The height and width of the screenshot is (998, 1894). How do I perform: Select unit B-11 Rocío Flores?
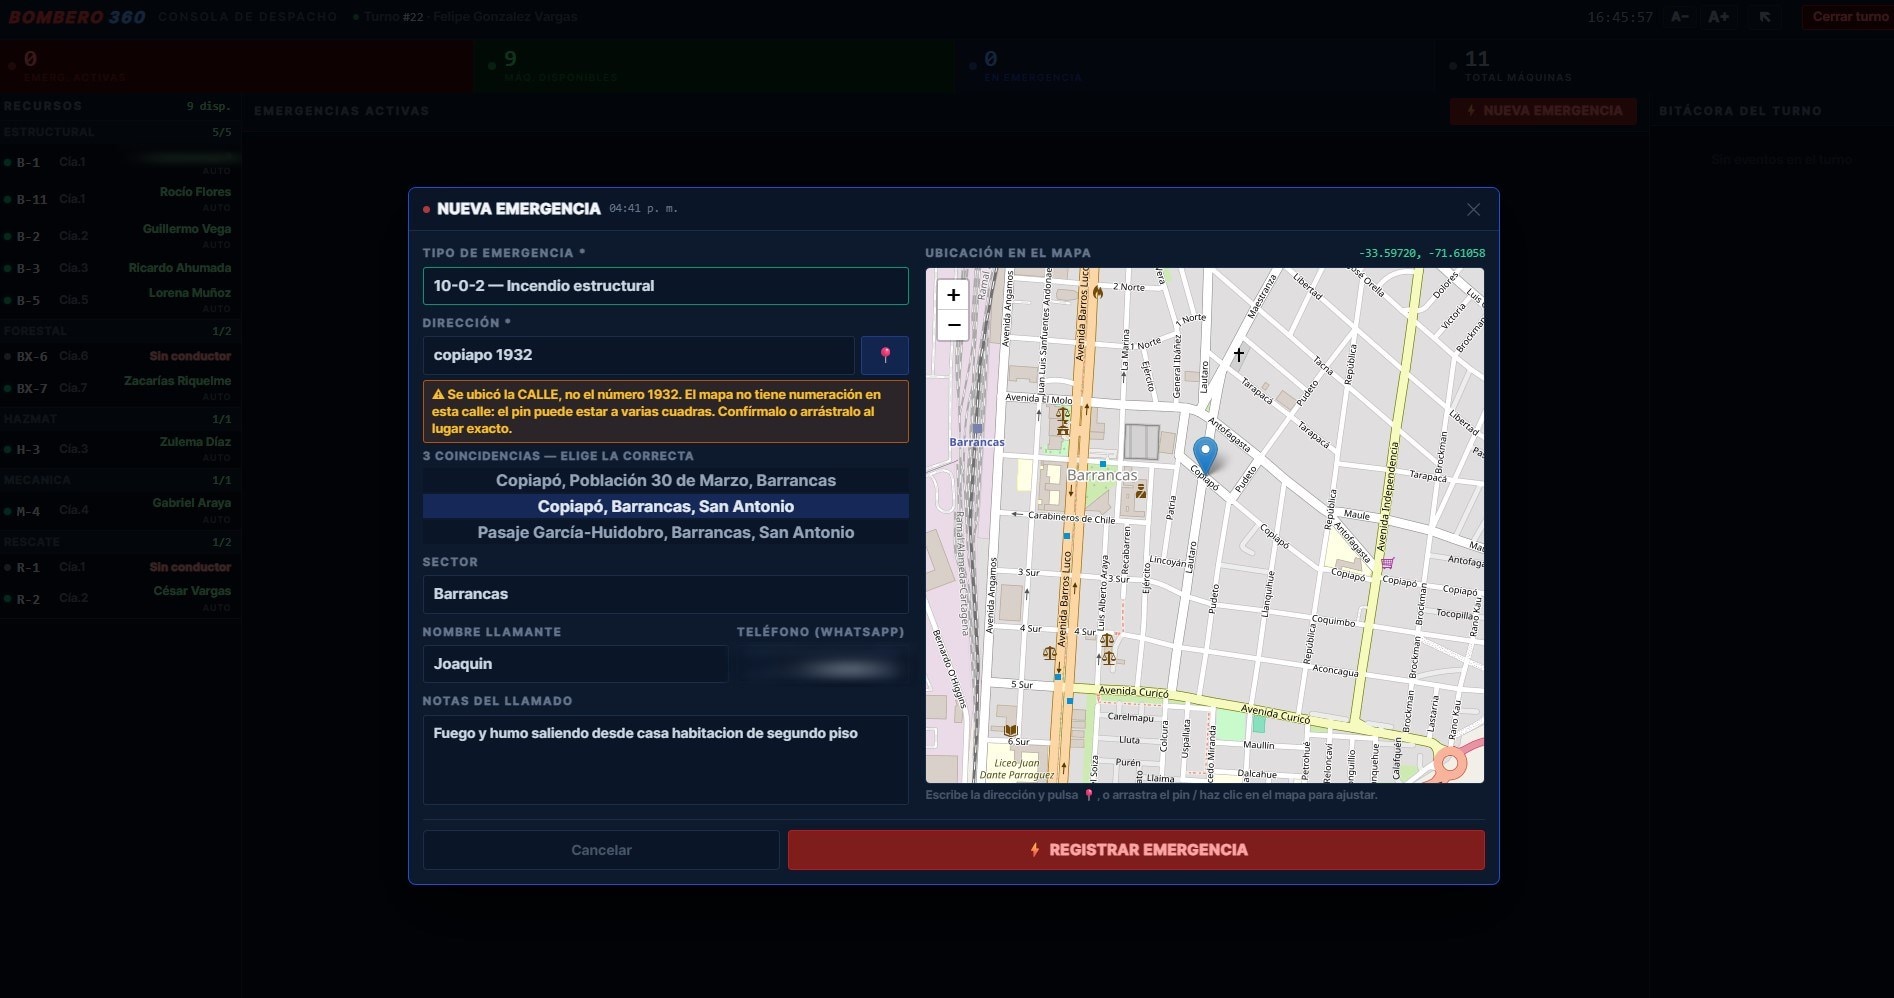[120, 199]
